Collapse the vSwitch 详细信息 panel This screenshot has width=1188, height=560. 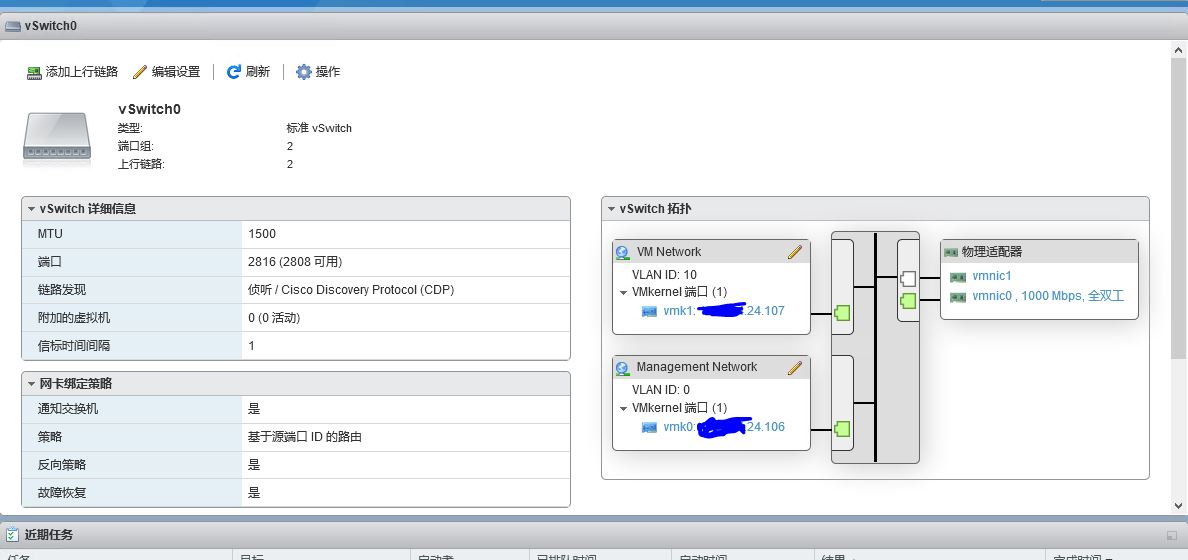point(32,209)
